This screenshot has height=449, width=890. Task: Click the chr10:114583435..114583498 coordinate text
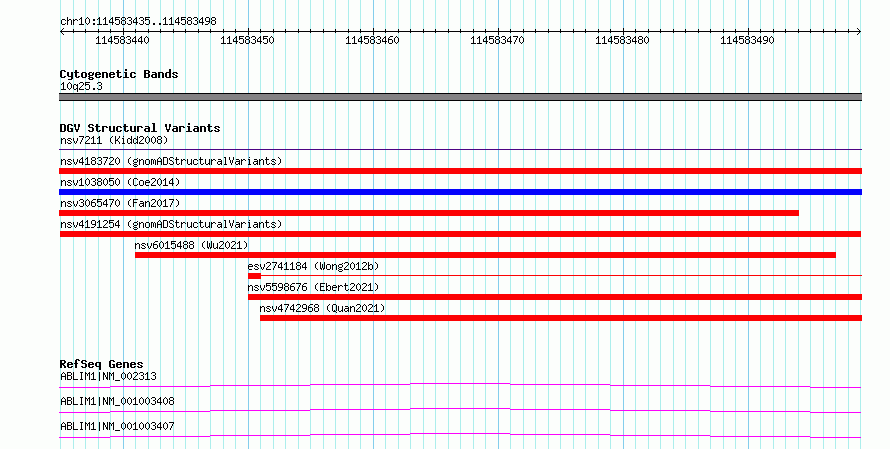[x=138, y=21]
